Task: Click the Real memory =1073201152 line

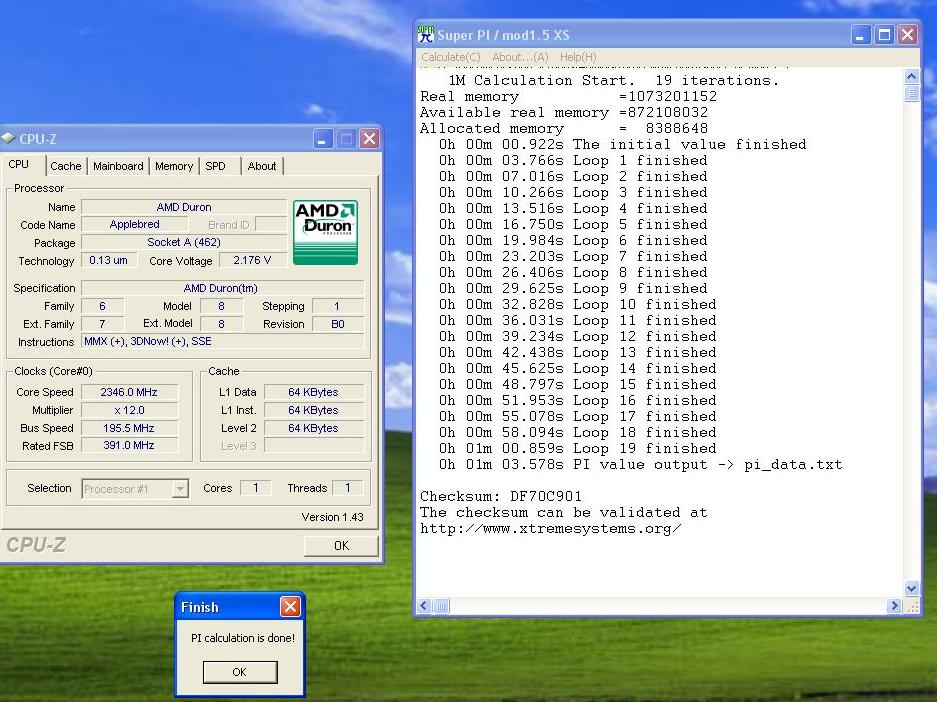Action: pos(568,97)
